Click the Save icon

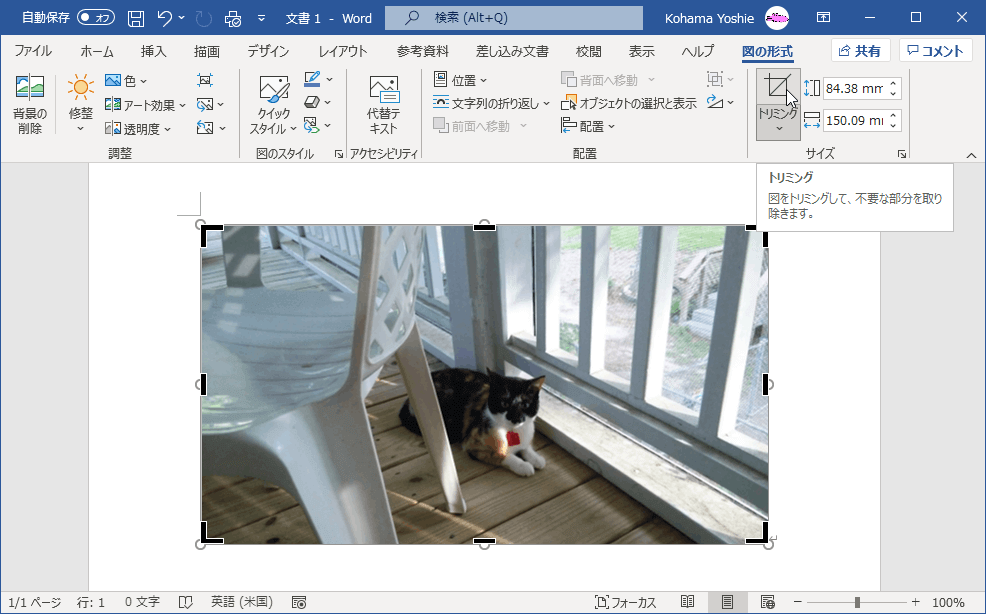coord(136,18)
